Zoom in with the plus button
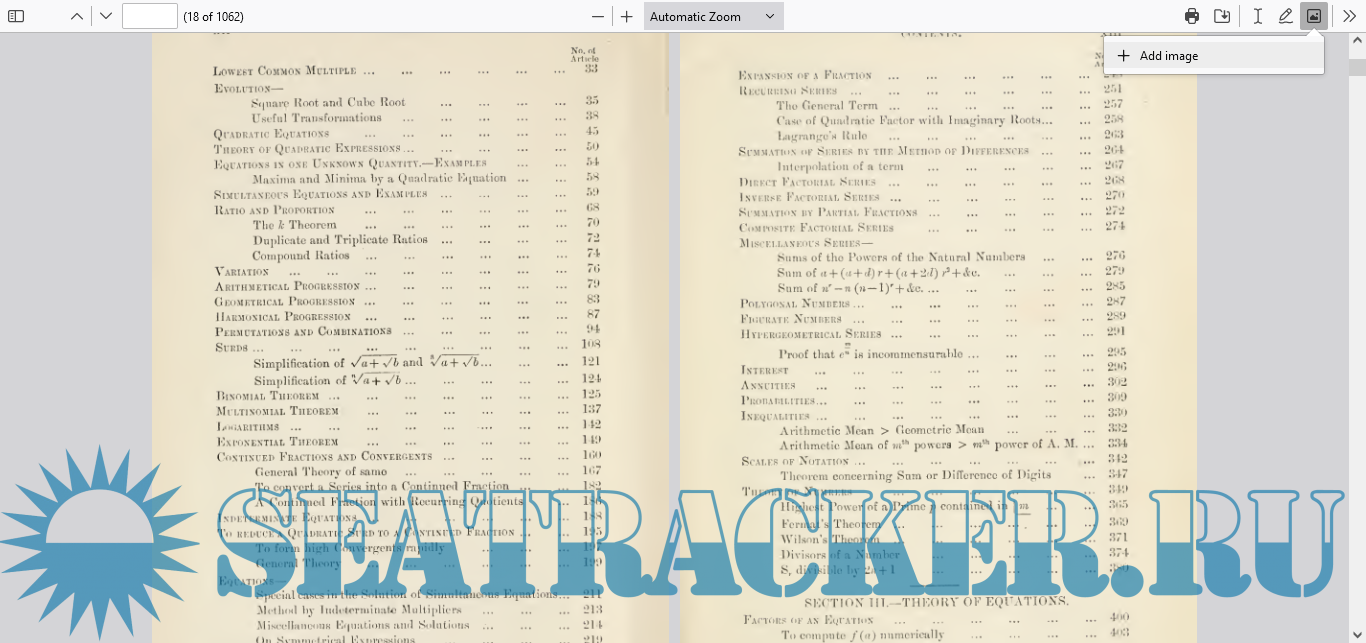The height and width of the screenshot is (643, 1366). click(627, 16)
